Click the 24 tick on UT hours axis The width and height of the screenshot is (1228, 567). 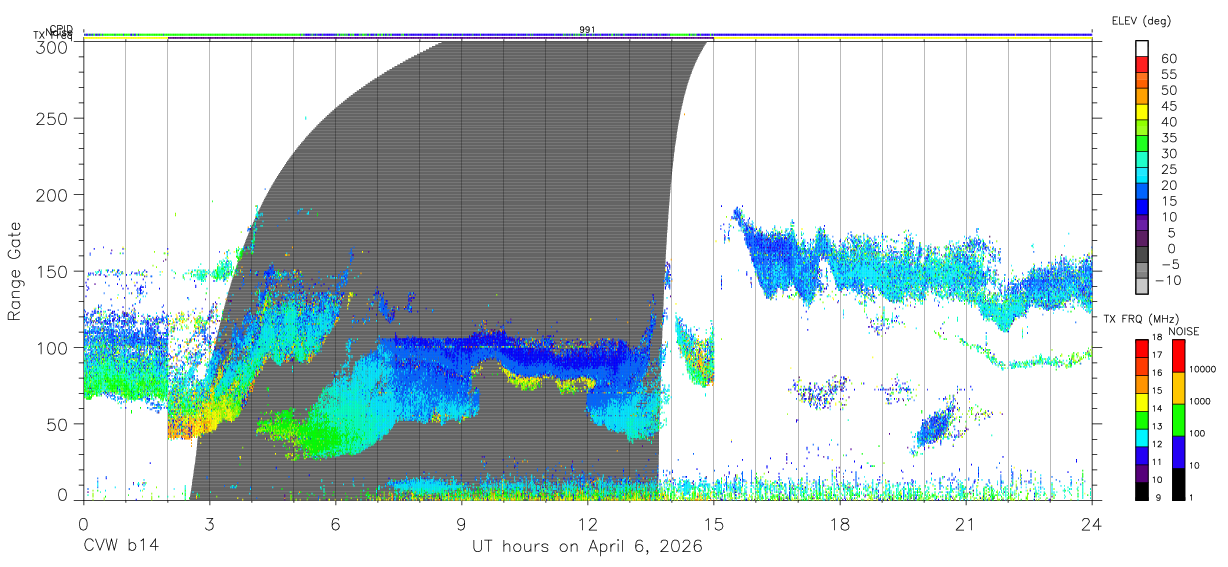[x=1092, y=525]
